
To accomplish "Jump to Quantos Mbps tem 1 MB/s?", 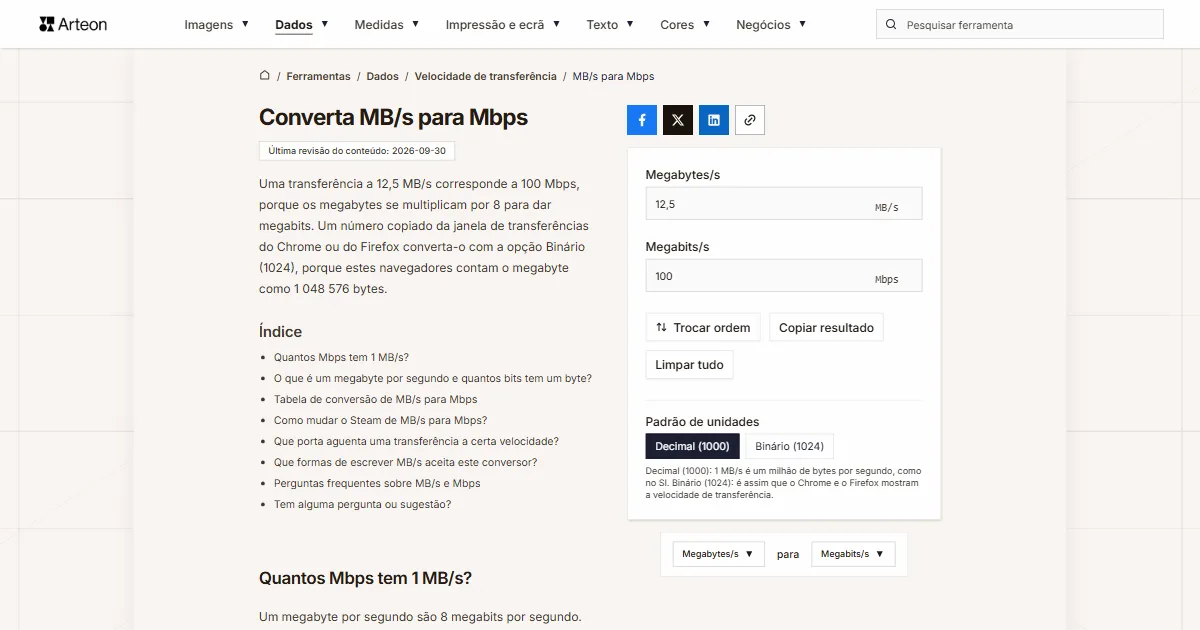I will coord(341,357).
